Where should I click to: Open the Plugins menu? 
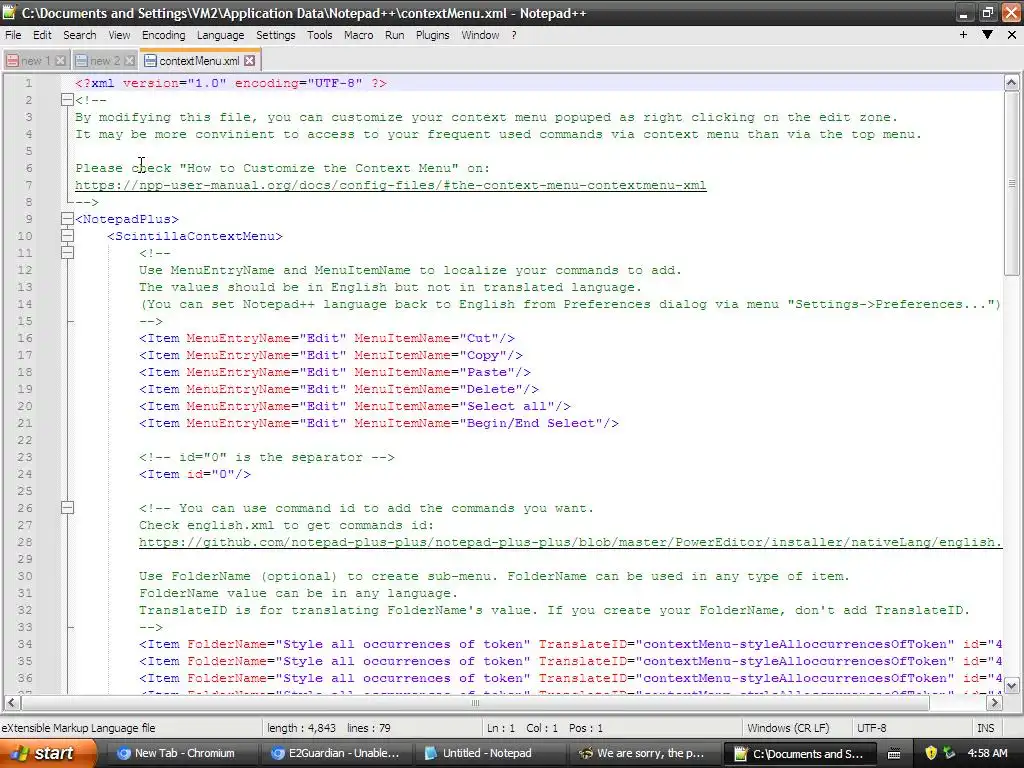(432, 35)
